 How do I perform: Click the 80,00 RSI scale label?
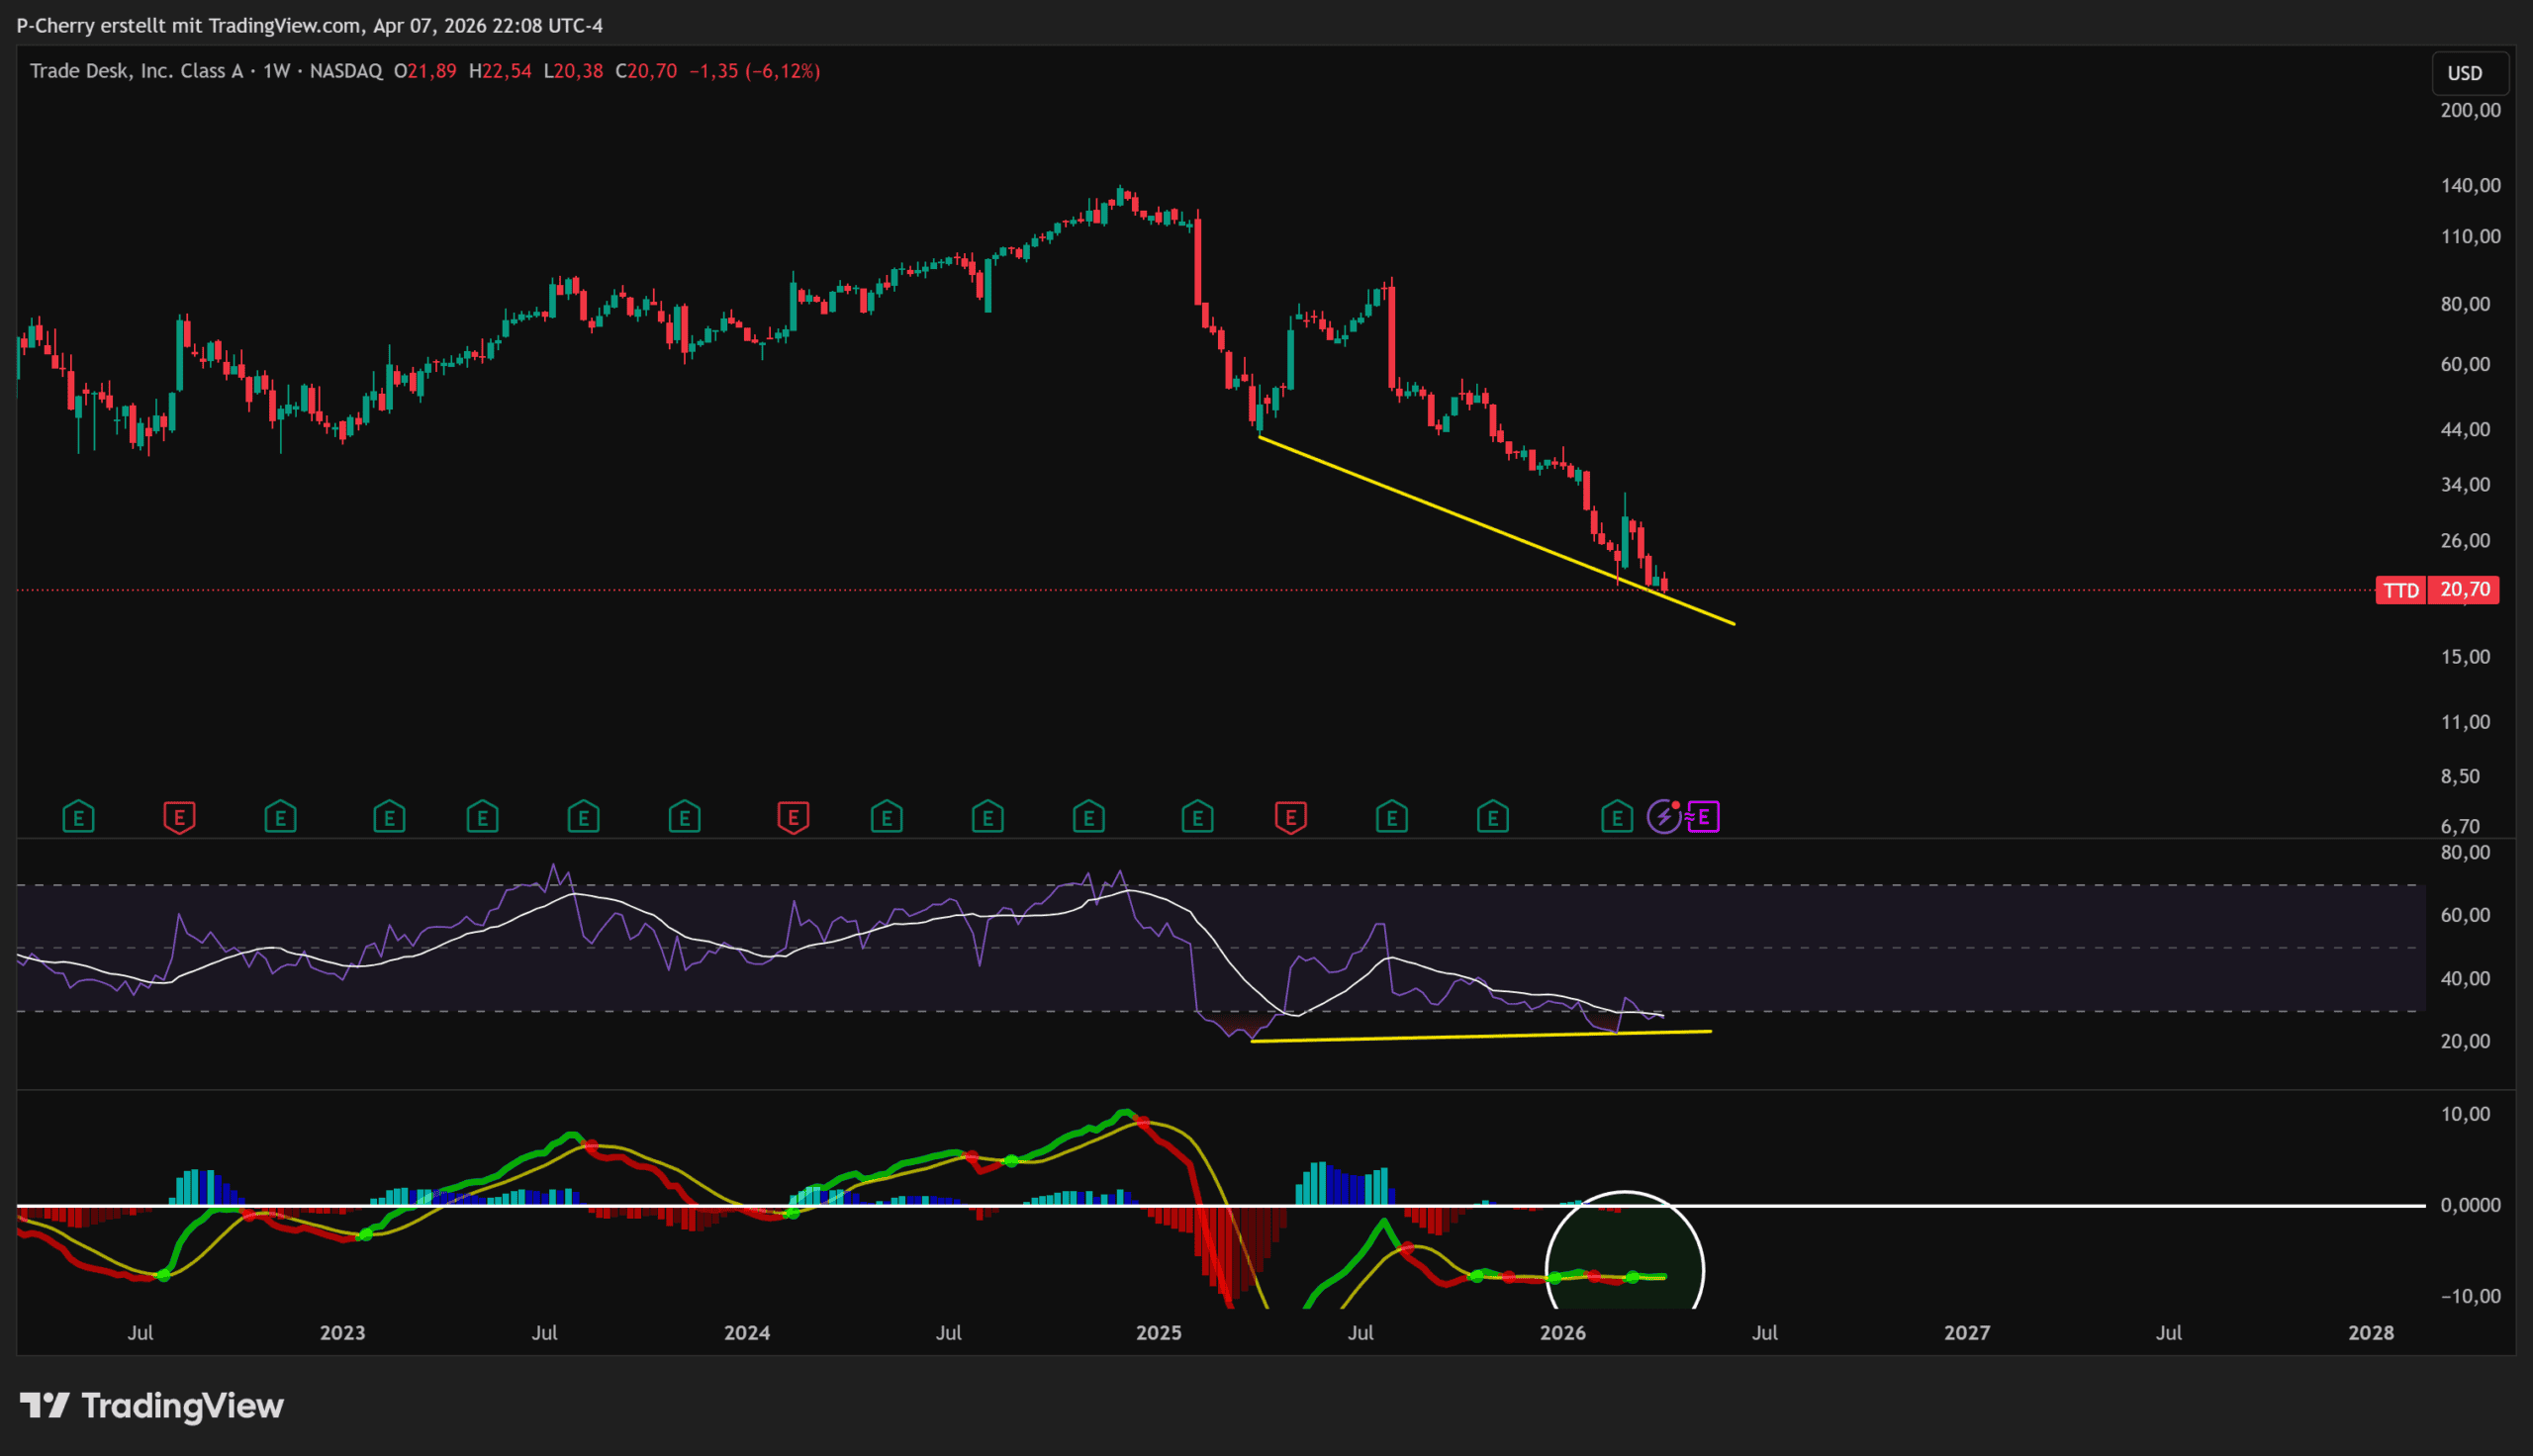coord(2464,853)
